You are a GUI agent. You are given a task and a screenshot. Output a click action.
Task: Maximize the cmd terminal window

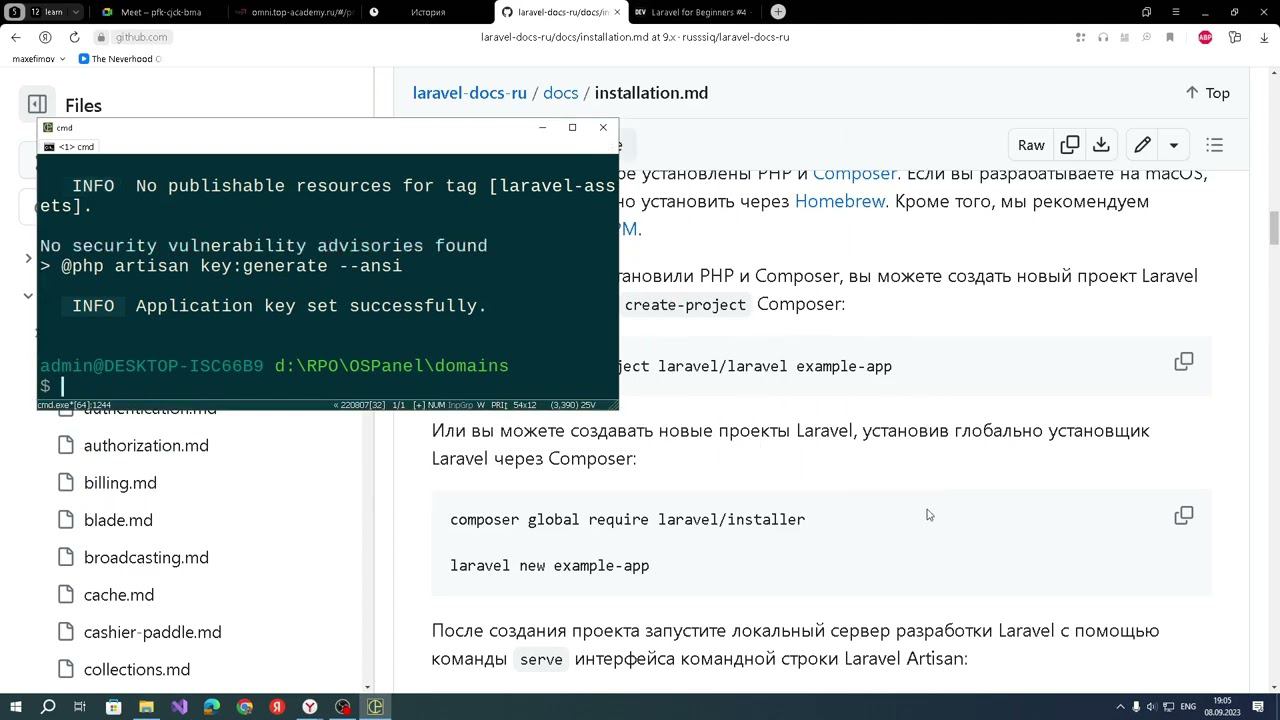[572, 127]
